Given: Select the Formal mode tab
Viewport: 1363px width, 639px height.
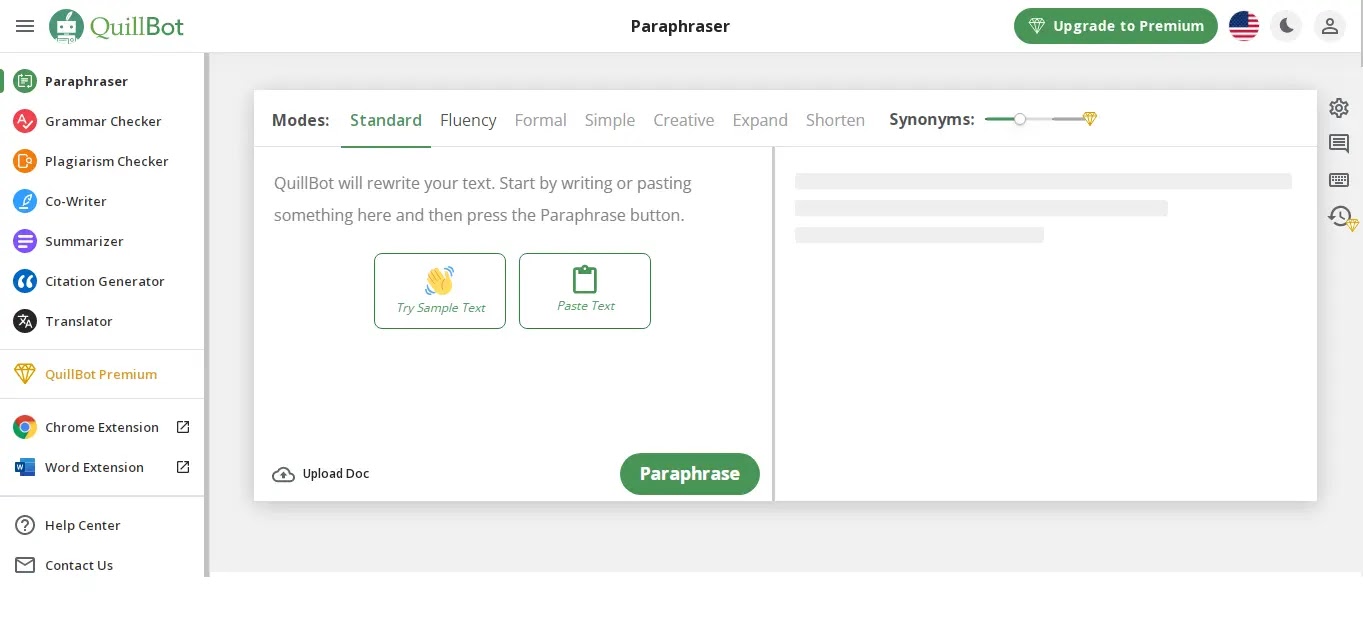Looking at the screenshot, I should click(541, 120).
